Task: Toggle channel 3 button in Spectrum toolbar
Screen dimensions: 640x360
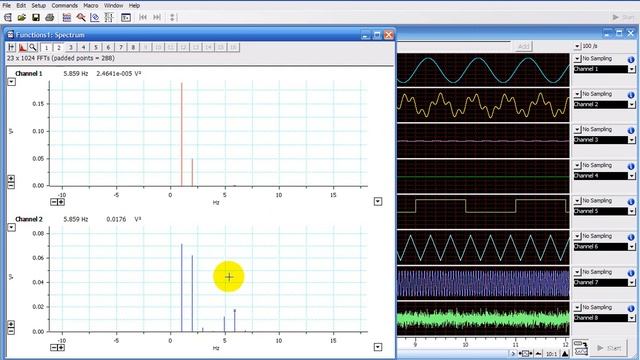Action: (x=71, y=48)
